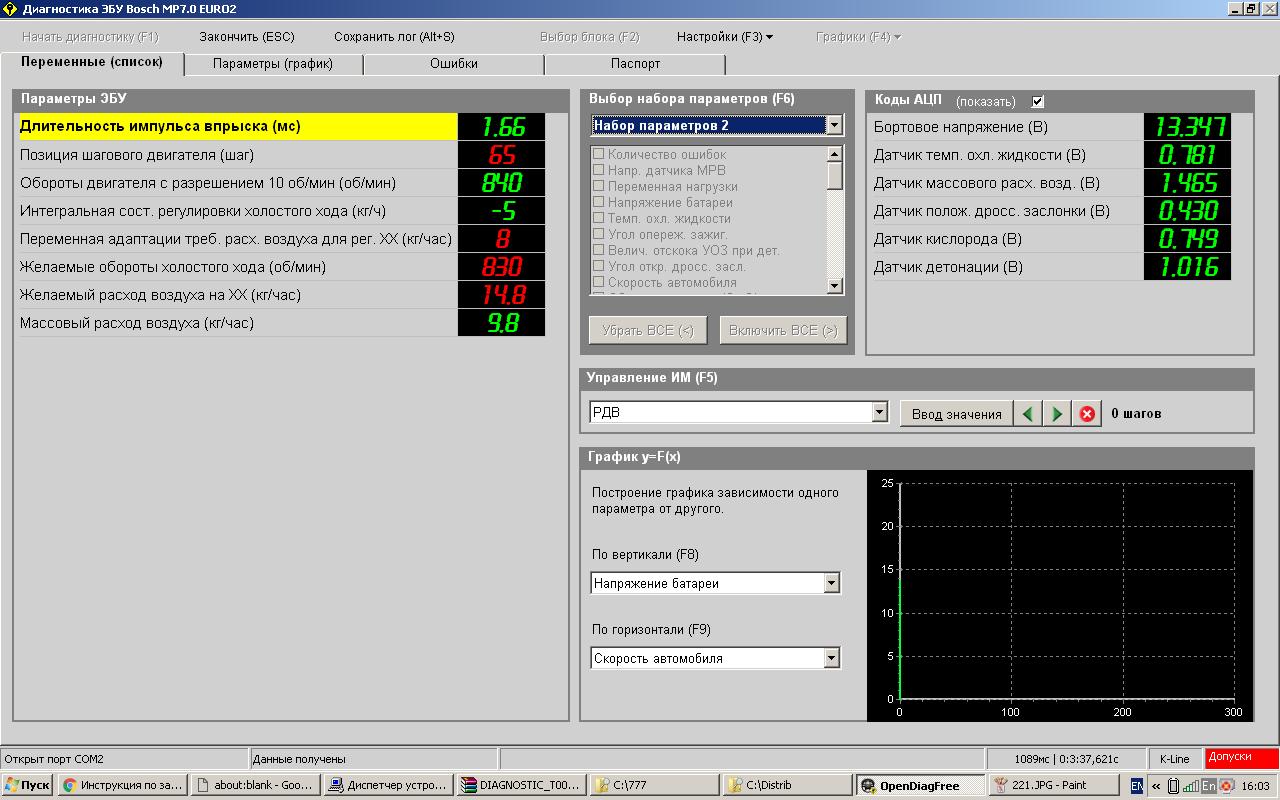Open the C:\777 folder taskbar item

[654, 785]
